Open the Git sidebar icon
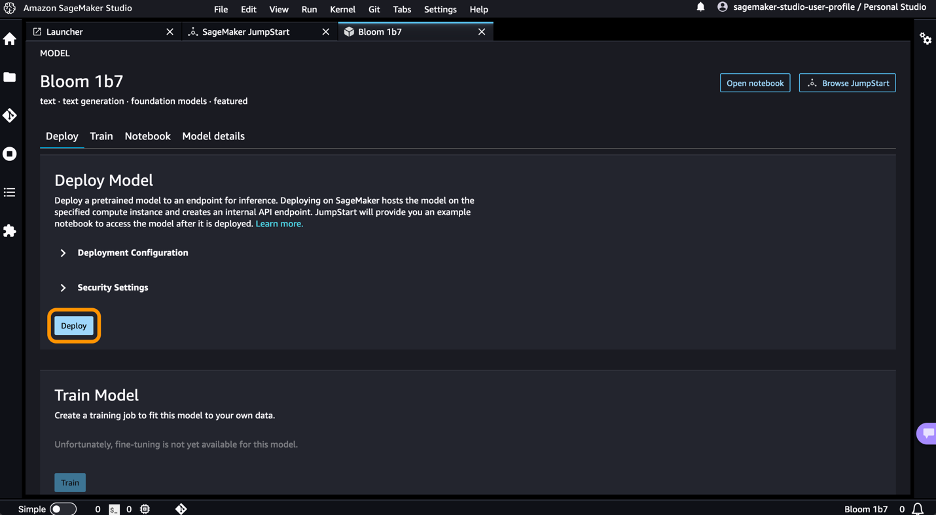Image resolution: width=936 pixels, height=516 pixels. tap(10, 115)
